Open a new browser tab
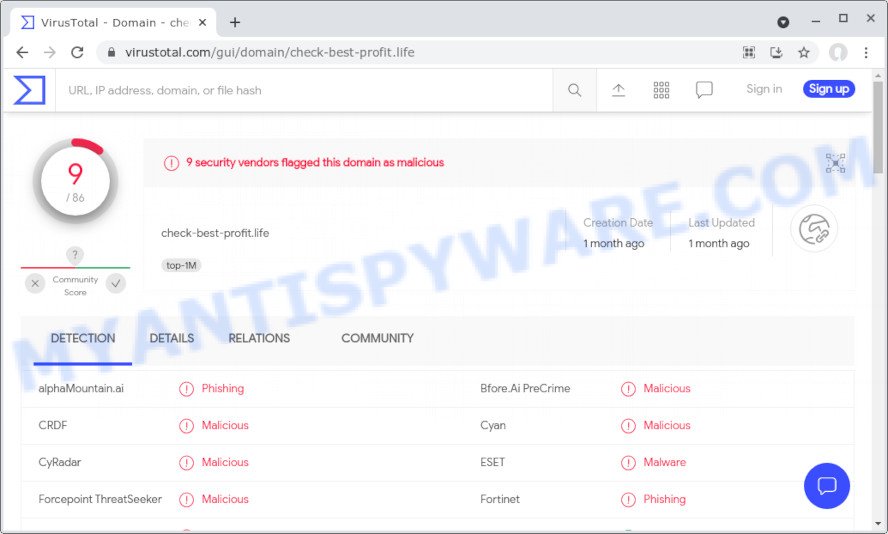This screenshot has width=888, height=534. click(235, 23)
